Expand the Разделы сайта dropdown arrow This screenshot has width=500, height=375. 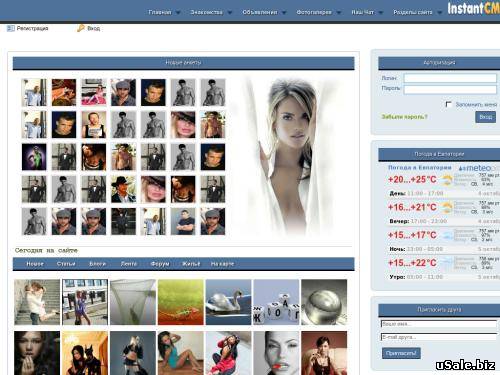coord(439,13)
